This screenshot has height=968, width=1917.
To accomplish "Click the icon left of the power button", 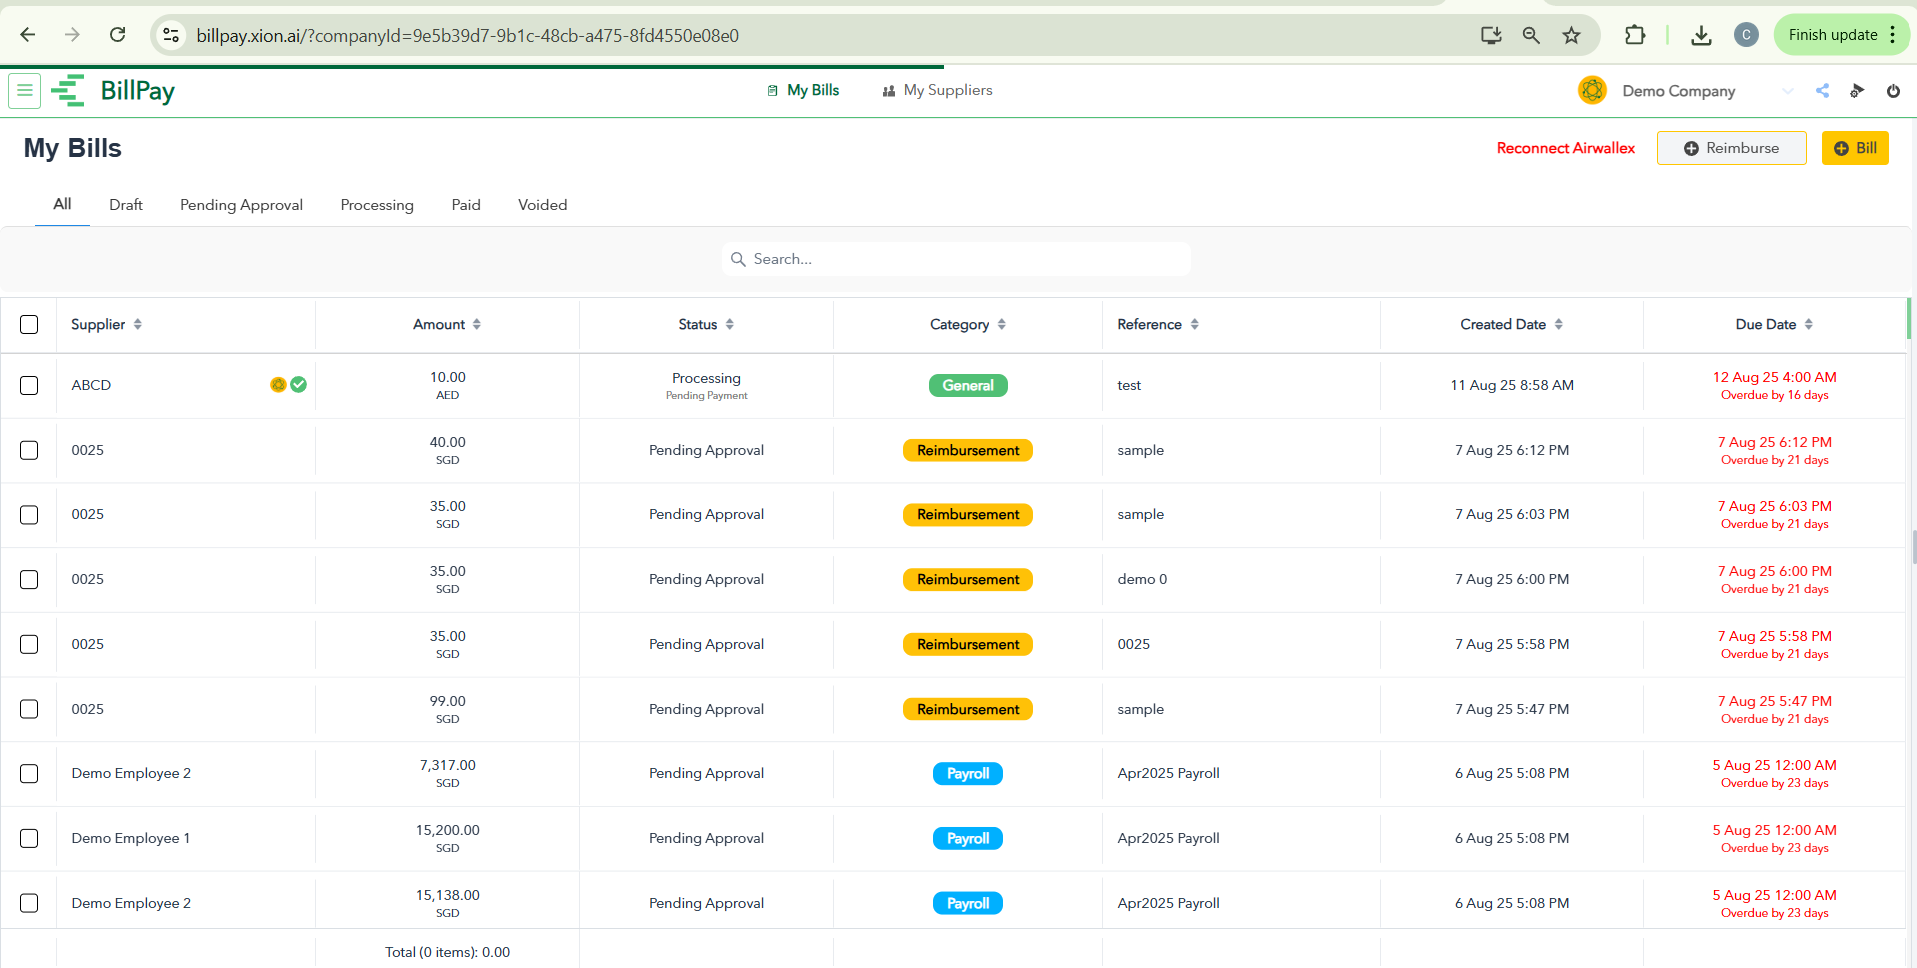I will pos(1857,91).
